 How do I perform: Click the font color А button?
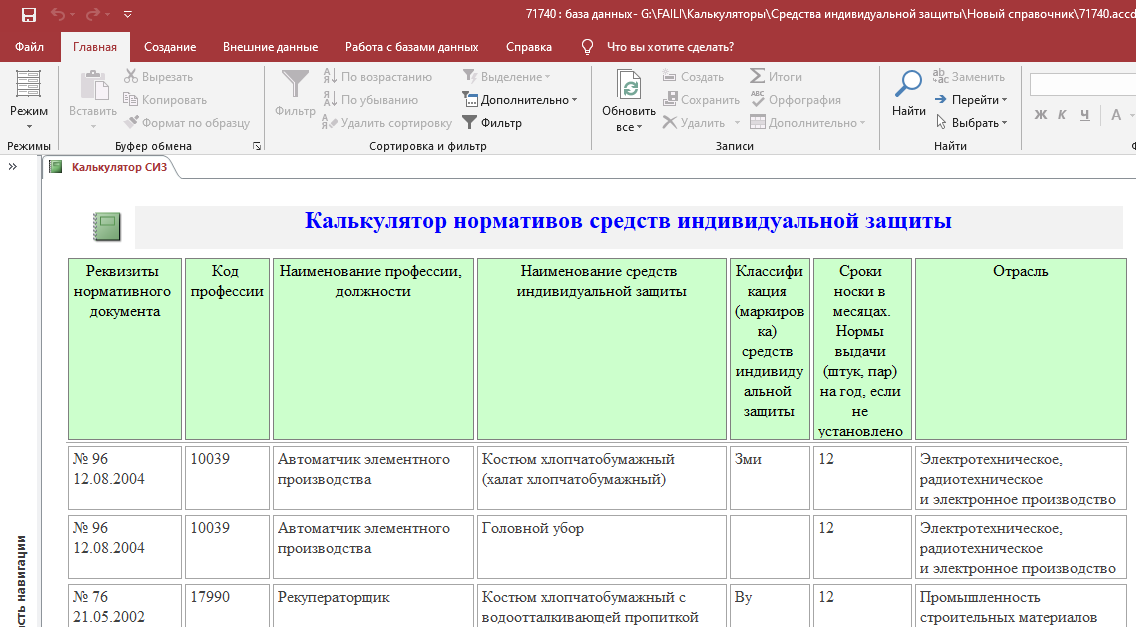tap(1116, 115)
